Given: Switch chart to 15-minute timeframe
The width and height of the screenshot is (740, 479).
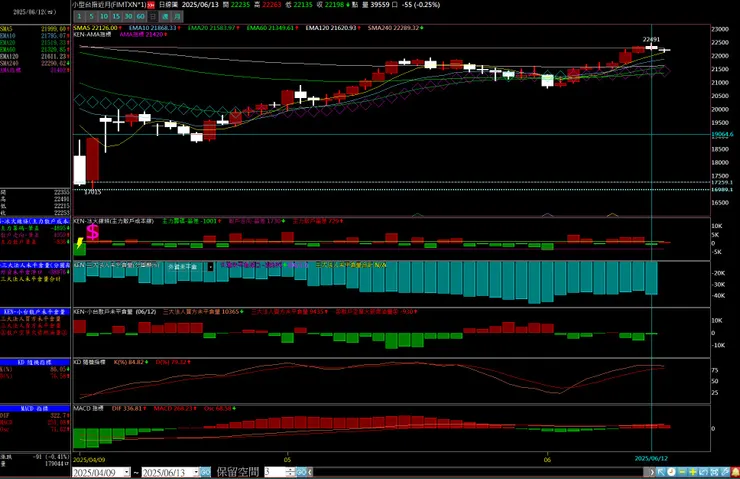Looking at the screenshot, I should [116, 17].
